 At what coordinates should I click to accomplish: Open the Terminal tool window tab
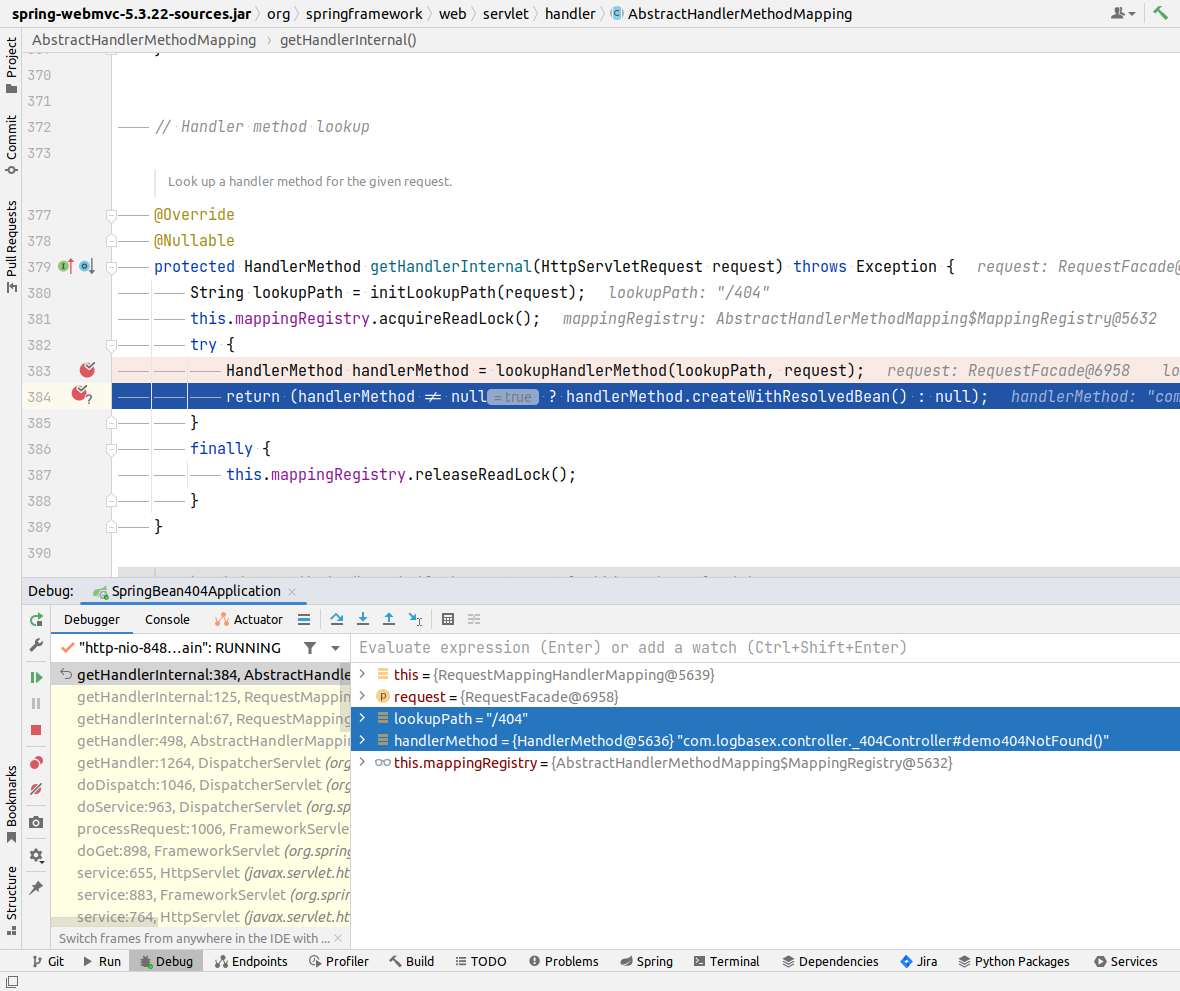(x=725, y=961)
